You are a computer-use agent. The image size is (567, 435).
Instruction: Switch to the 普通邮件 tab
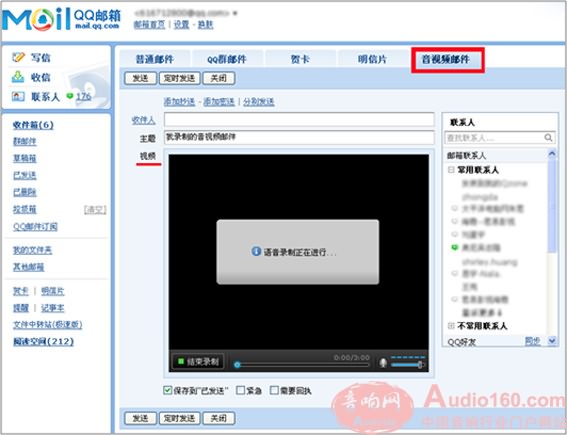click(x=155, y=59)
